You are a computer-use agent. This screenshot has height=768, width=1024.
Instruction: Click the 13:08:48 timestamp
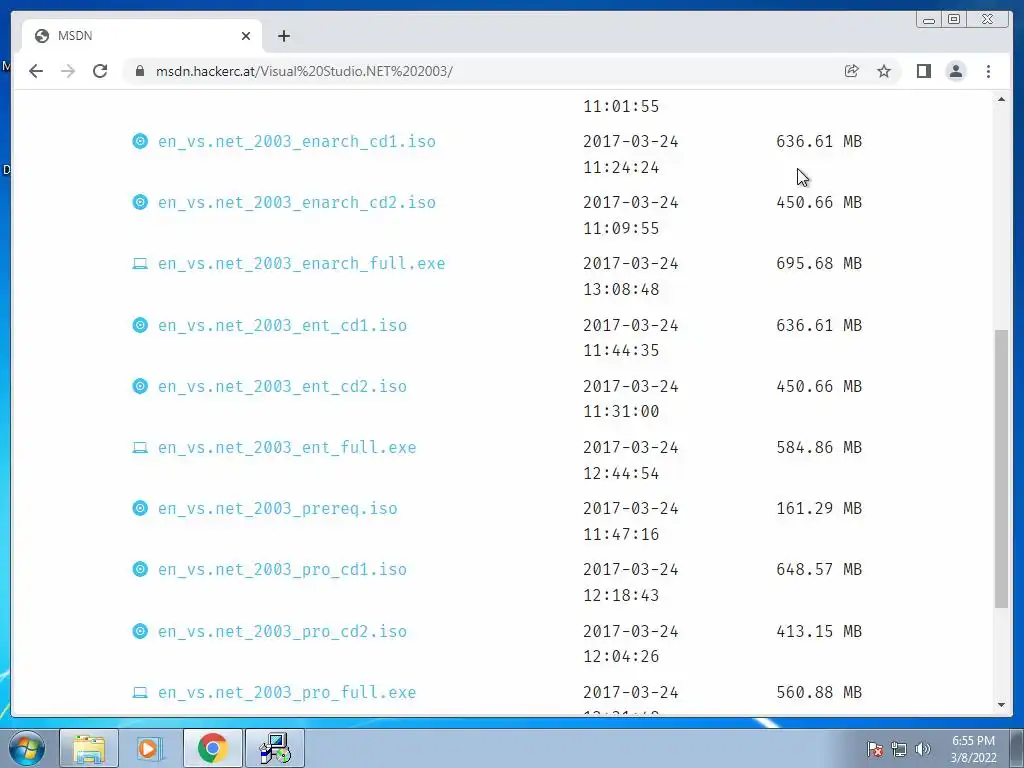click(621, 289)
